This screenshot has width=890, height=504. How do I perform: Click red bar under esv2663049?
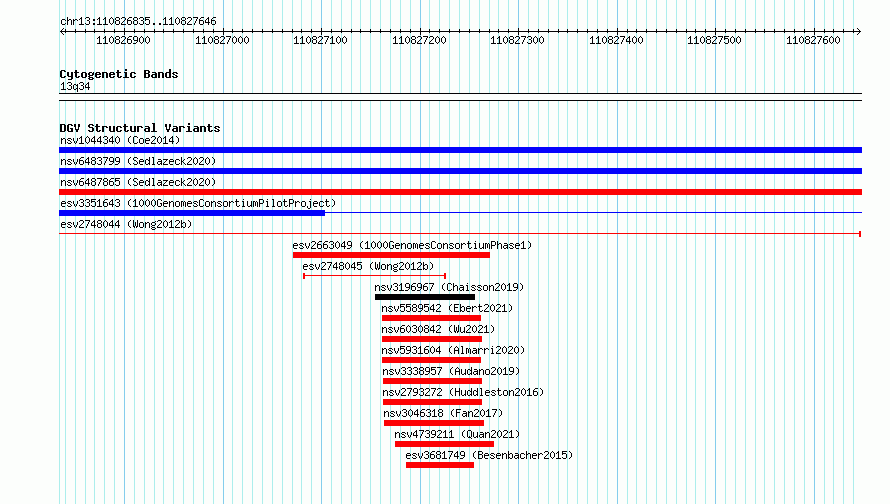pyautogui.click(x=391, y=255)
